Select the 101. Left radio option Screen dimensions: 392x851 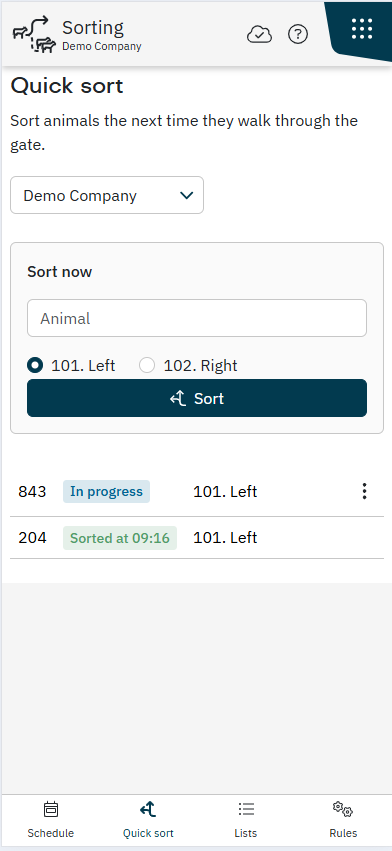coord(35,365)
